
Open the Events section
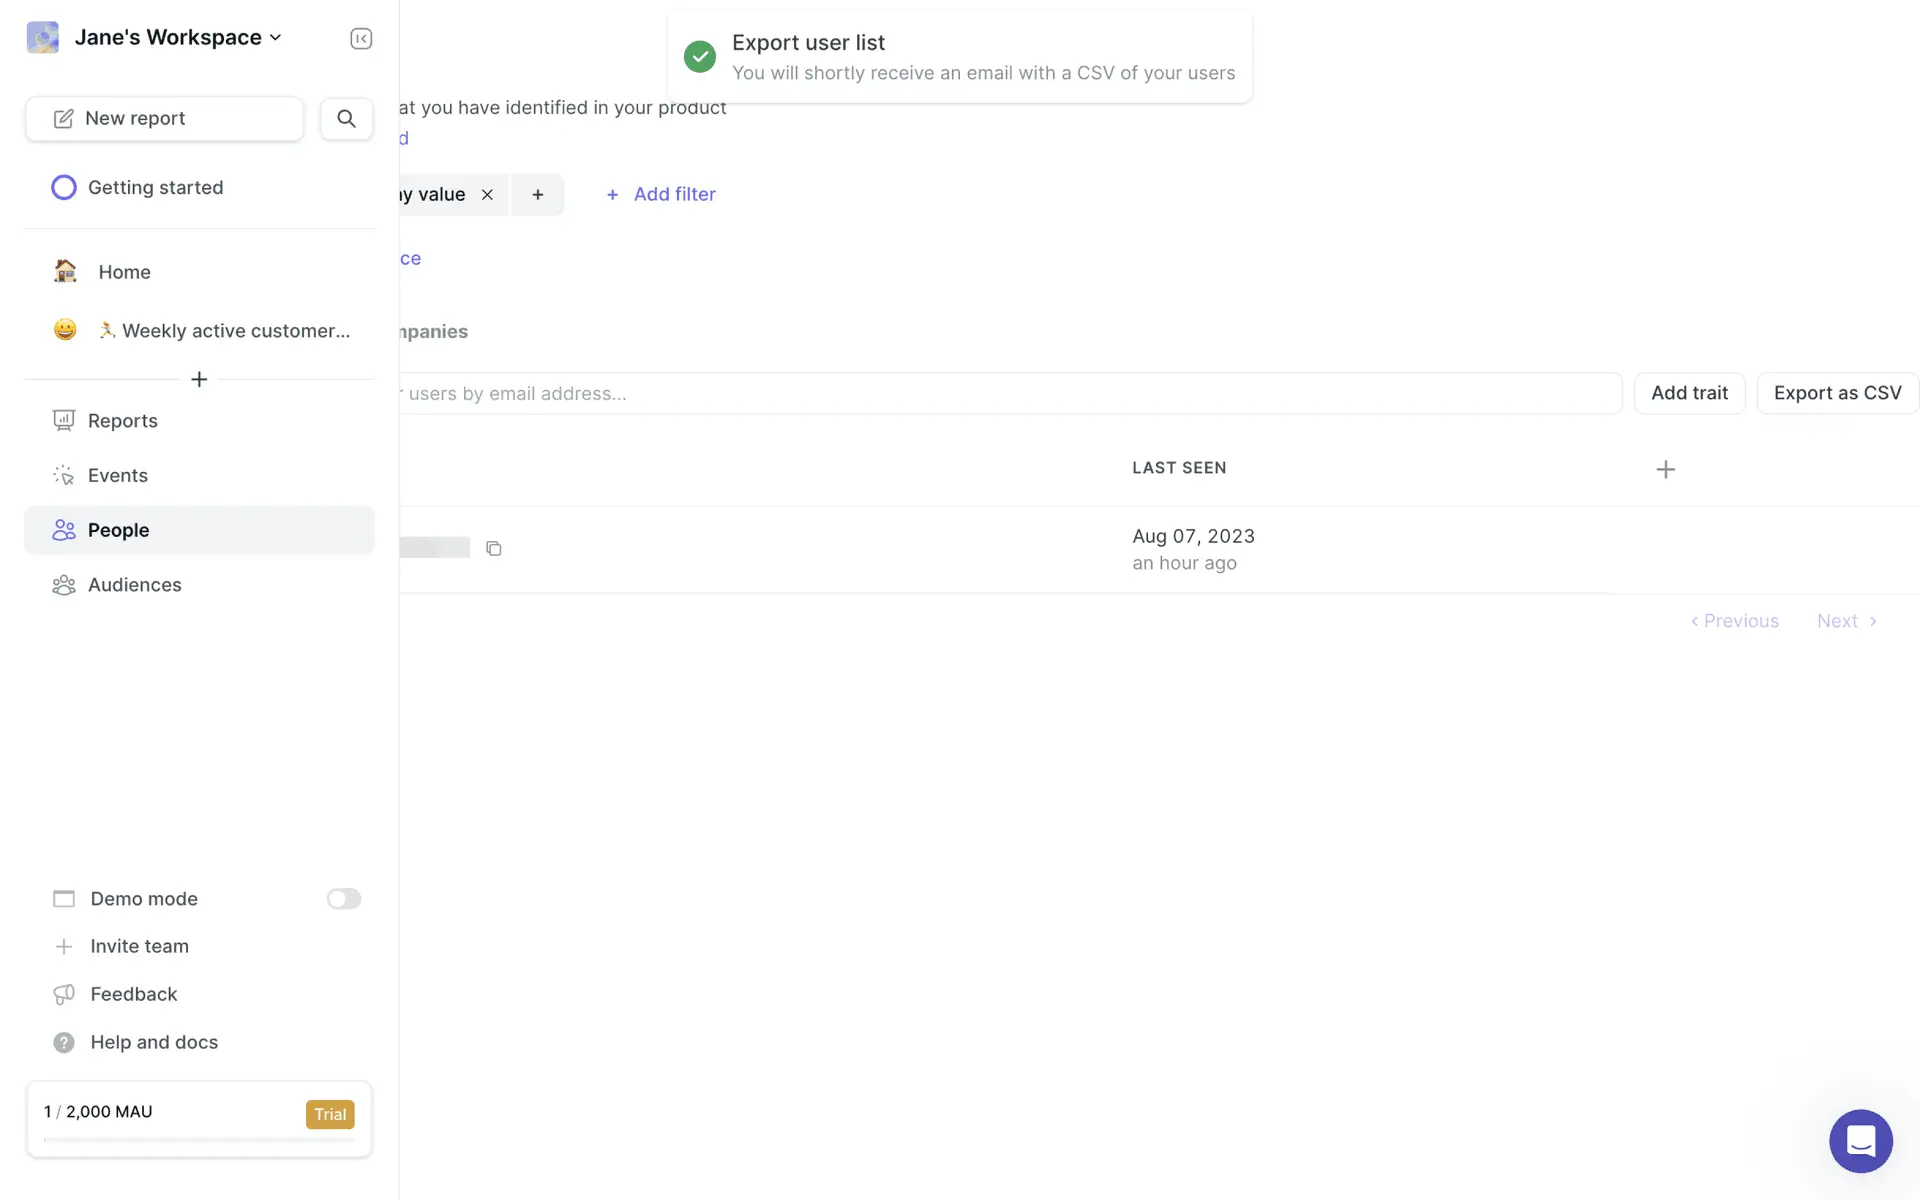(117, 476)
